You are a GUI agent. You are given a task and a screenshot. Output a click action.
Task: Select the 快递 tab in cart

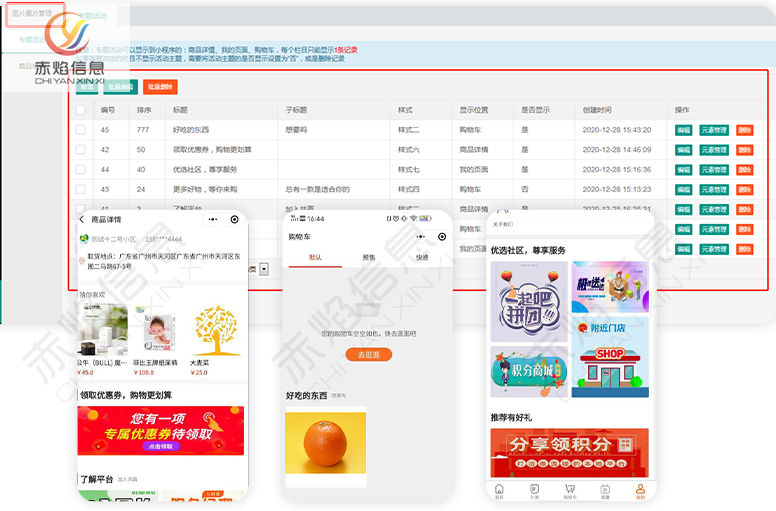click(422, 257)
